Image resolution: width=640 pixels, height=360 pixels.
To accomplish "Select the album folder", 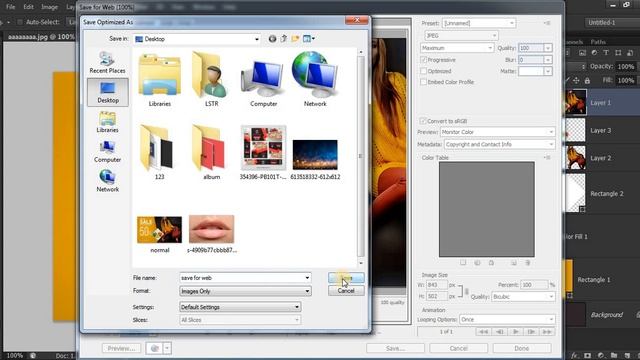I will pos(211,152).
